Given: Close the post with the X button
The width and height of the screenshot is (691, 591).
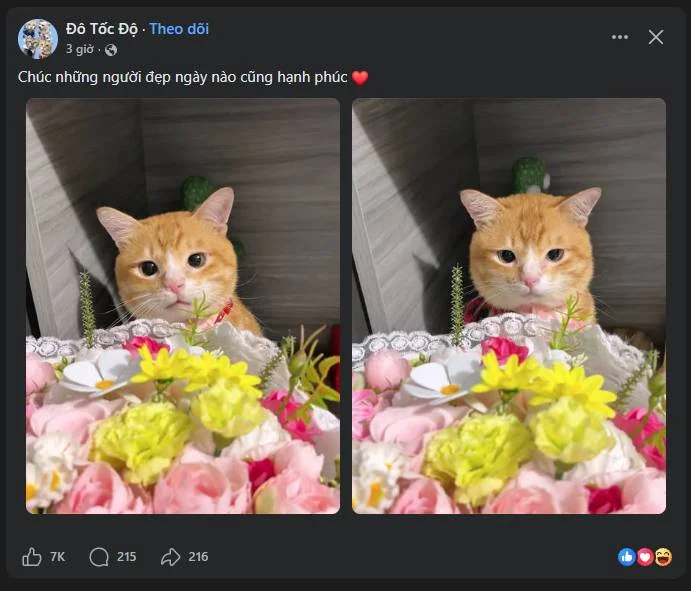Looking at the screenshot, I should (x=656, y=37).
